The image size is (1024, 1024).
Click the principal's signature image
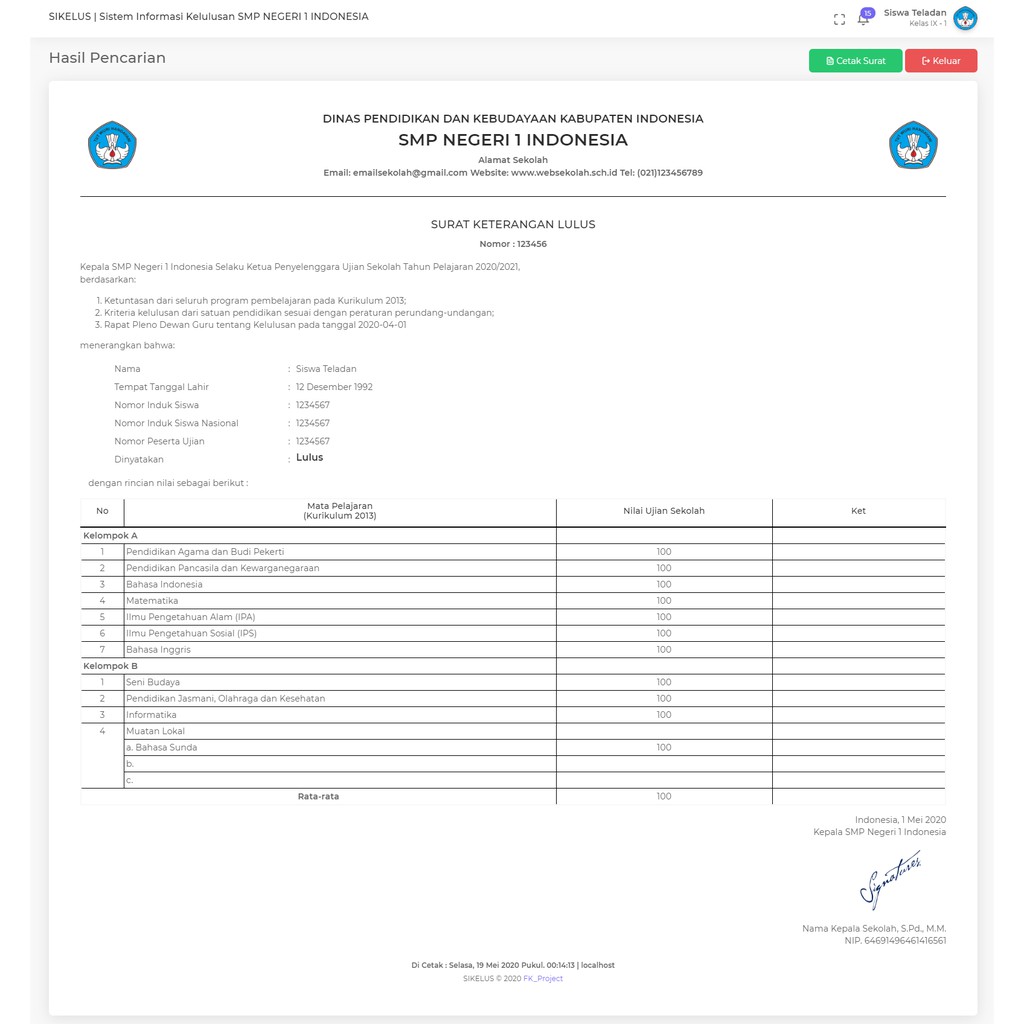point(890,879)
